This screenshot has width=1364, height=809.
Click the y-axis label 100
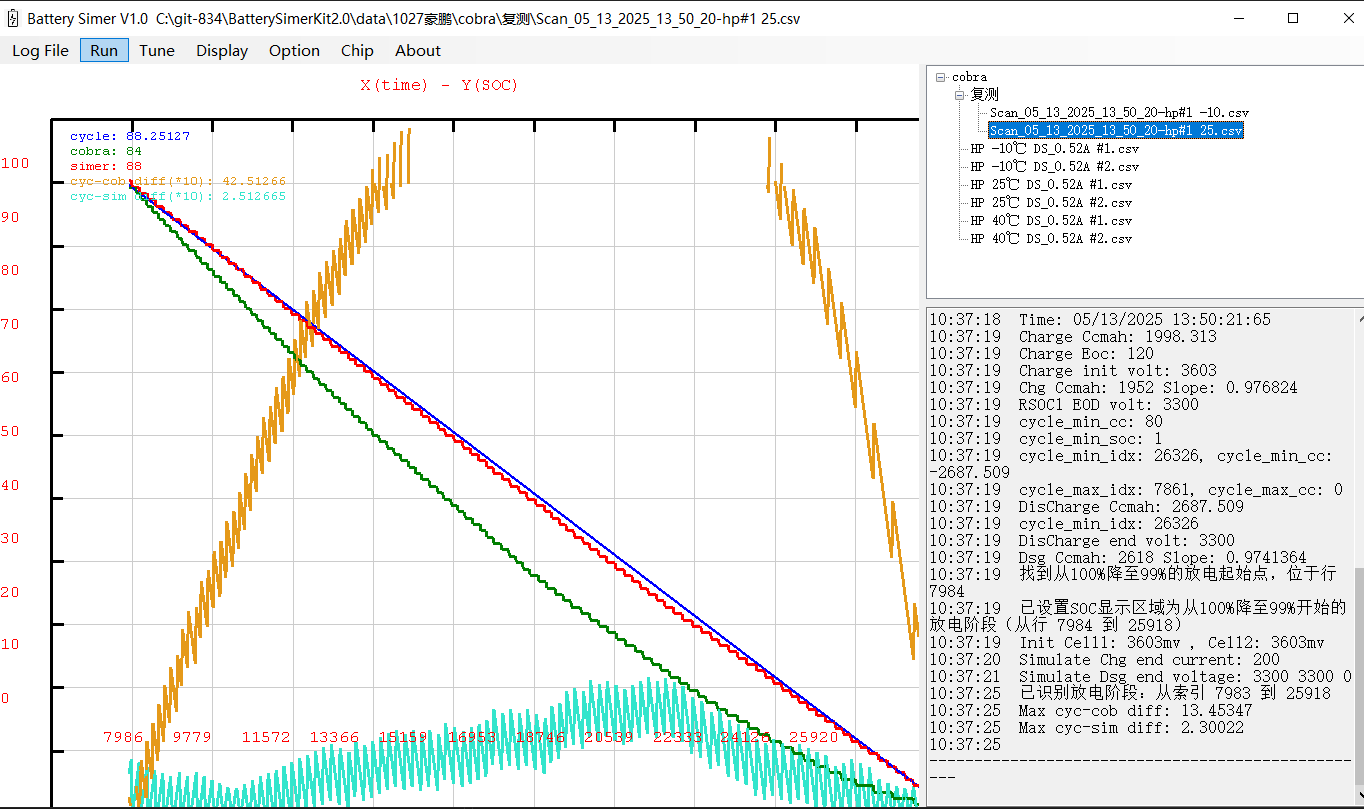coord(15,163)
